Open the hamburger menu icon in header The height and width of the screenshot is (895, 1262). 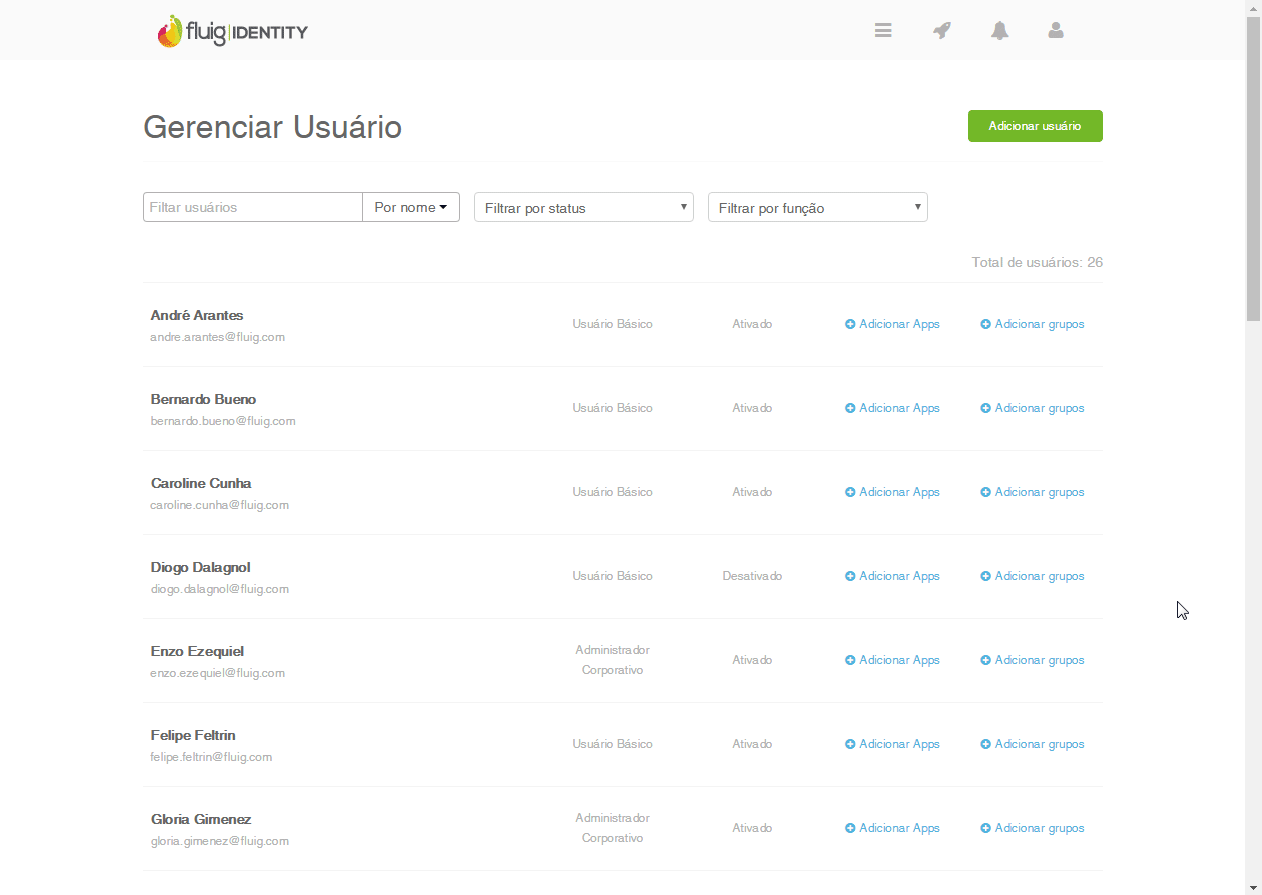pyautogui.click(x=883, y=31)
